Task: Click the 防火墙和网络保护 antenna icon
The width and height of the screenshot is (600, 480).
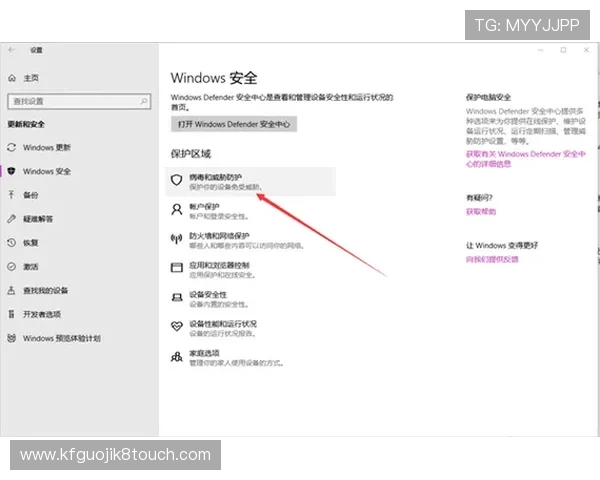Action: (176, 238)
